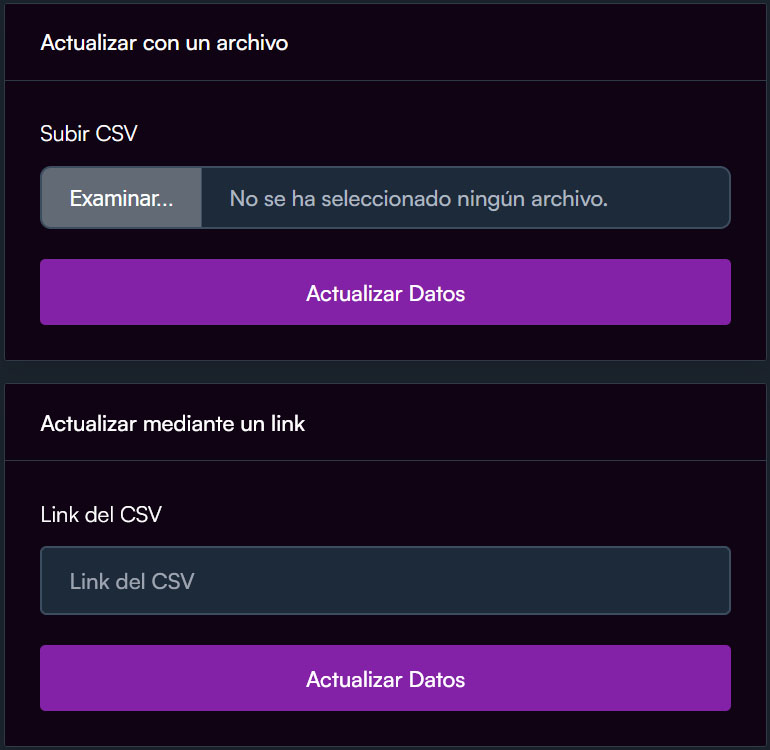This screenshot has height=750, width=770.
Task: Place cursor in the CSV link placeholder box
Action: pyautogui.click(x=385, y=580)
